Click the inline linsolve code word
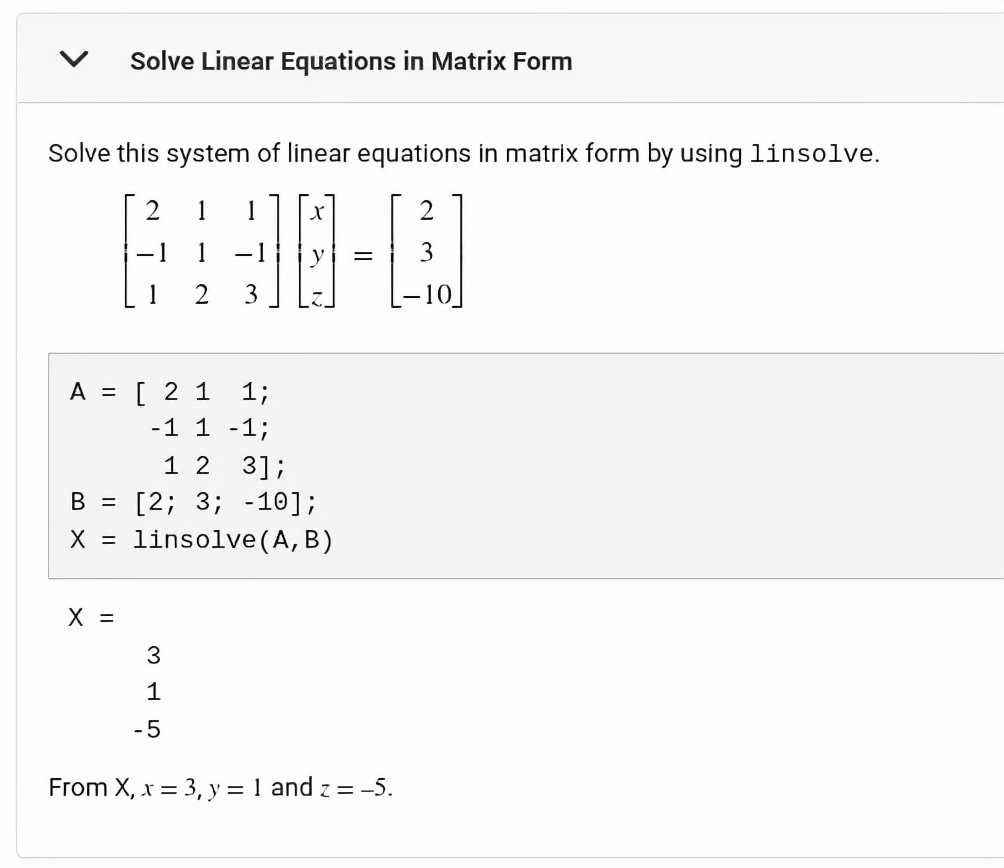 811,154
